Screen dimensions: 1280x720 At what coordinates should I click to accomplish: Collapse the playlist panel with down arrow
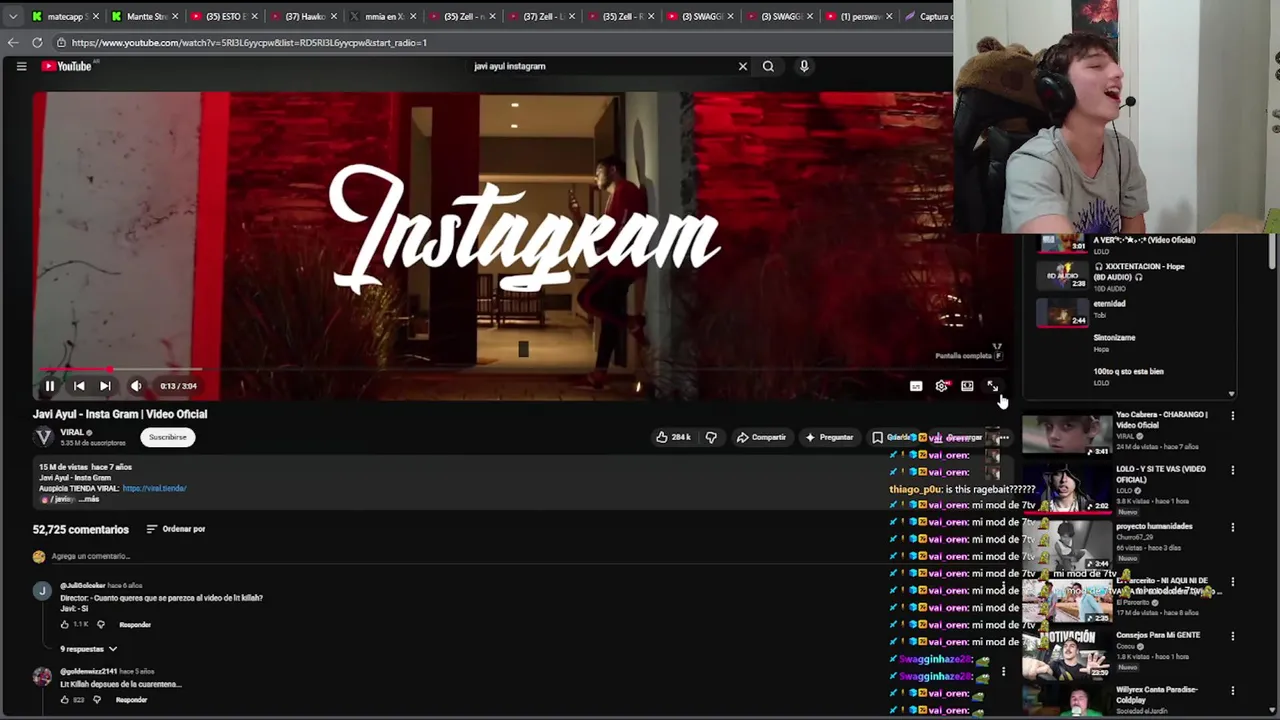1231,394
